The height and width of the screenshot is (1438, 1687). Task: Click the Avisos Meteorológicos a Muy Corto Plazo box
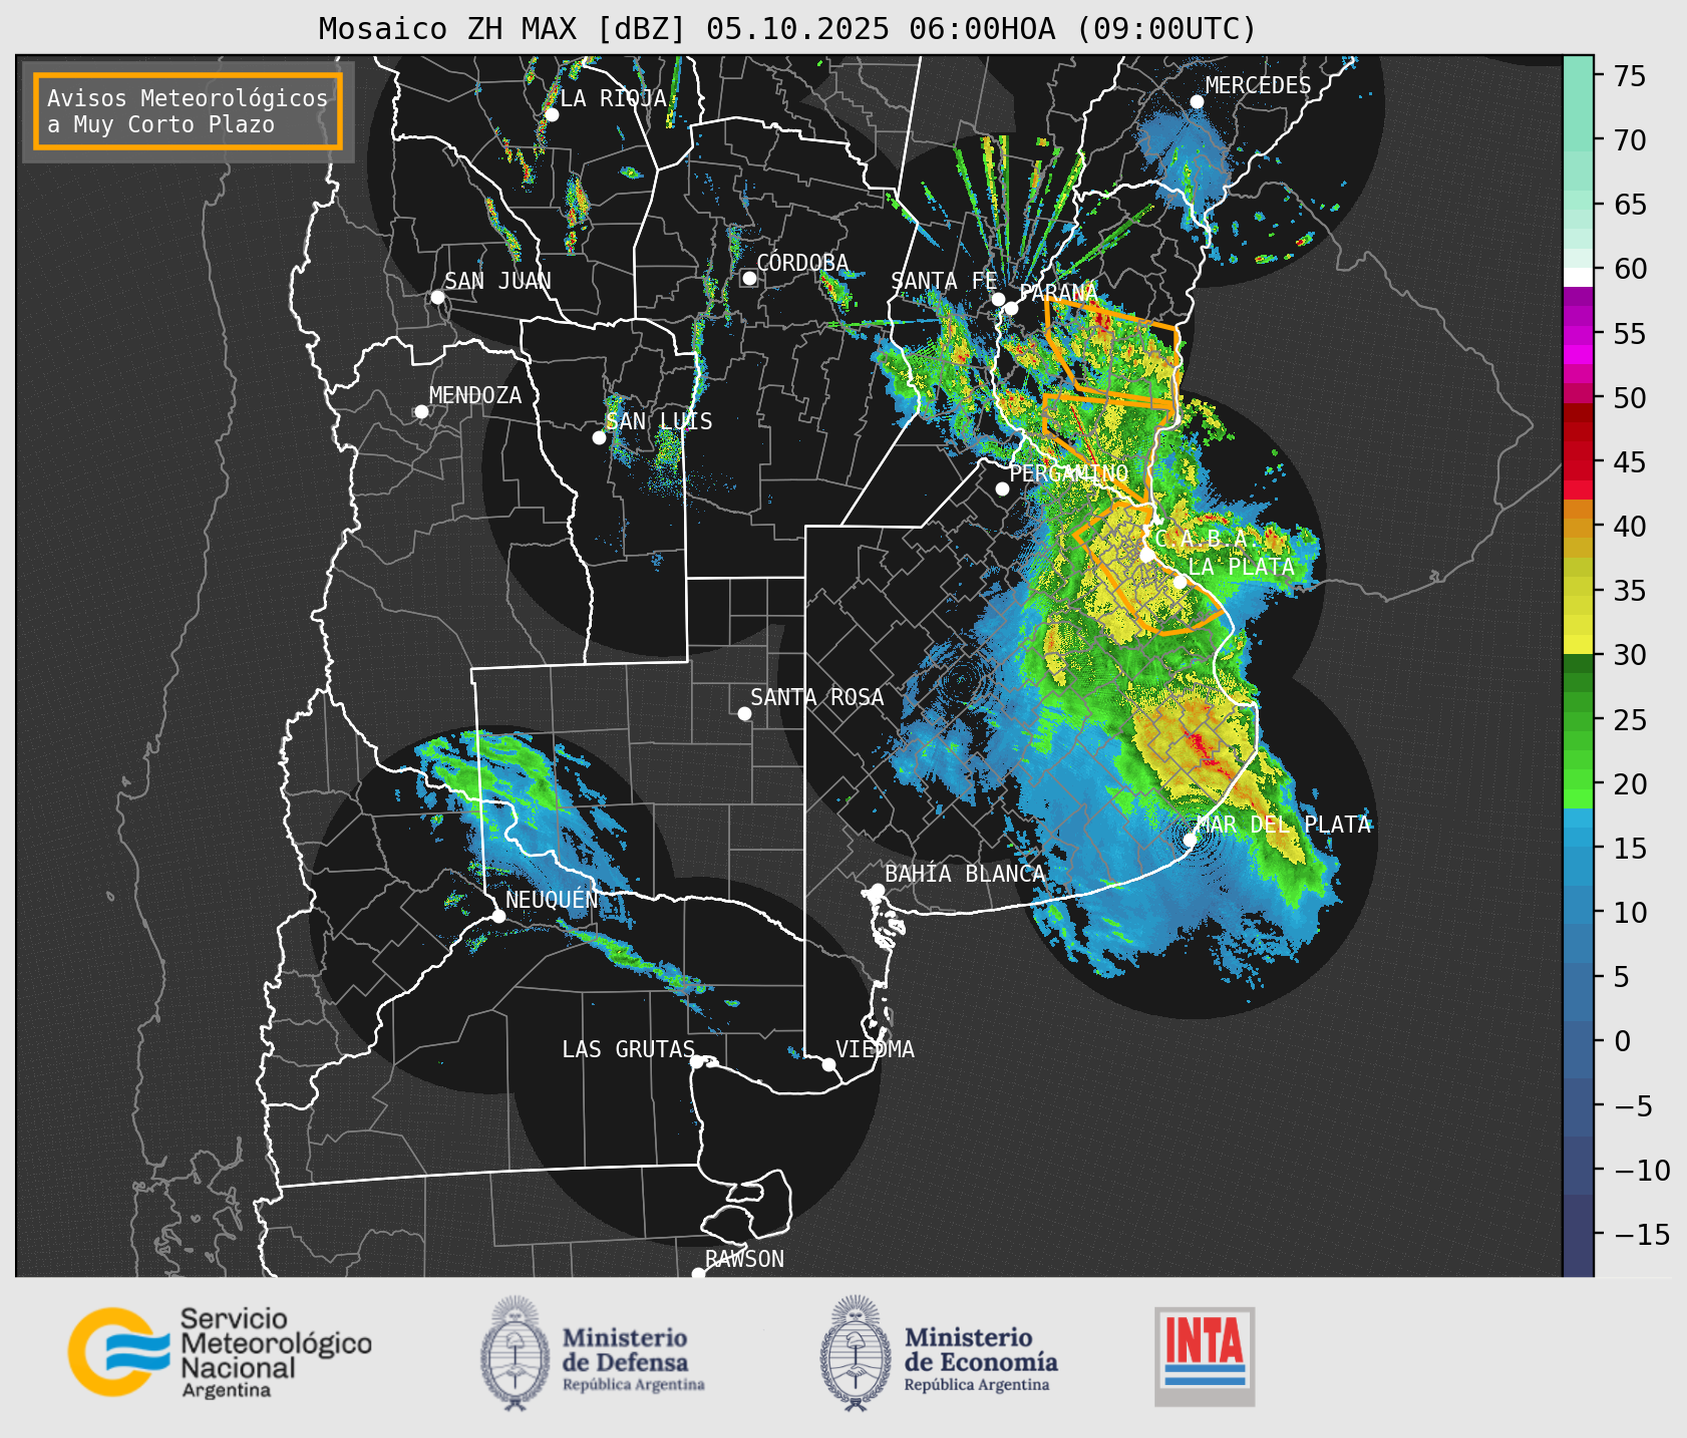(x=188, y=111)
